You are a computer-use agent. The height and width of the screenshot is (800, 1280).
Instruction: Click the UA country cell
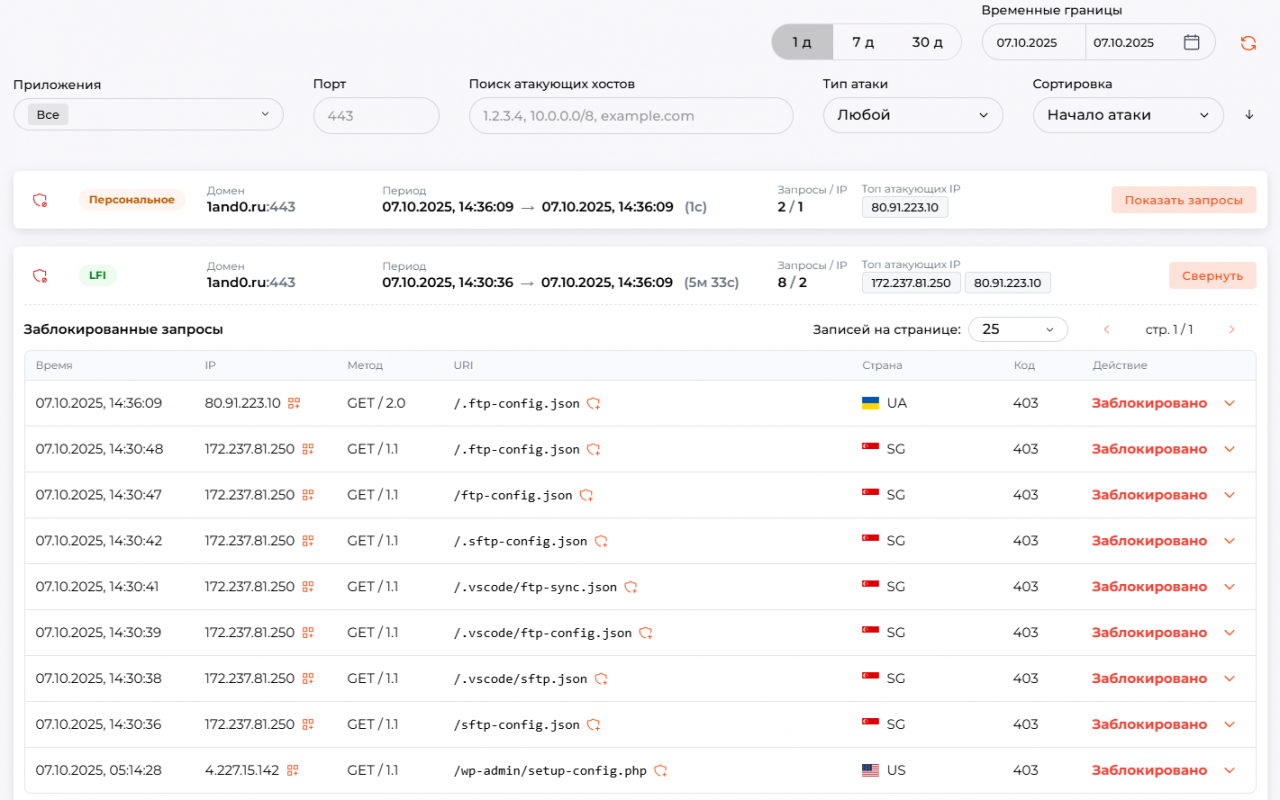coord(884,403)
